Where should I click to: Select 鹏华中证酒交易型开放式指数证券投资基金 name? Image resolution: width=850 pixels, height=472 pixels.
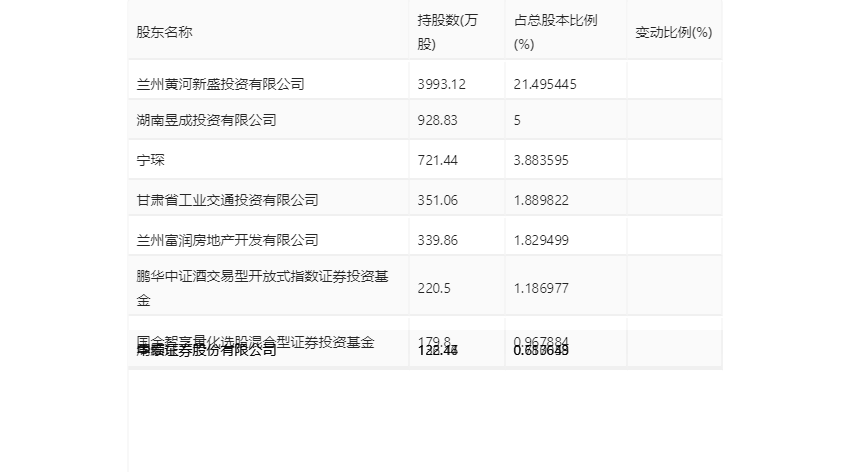pyautogui.click(x=262, y=288)
